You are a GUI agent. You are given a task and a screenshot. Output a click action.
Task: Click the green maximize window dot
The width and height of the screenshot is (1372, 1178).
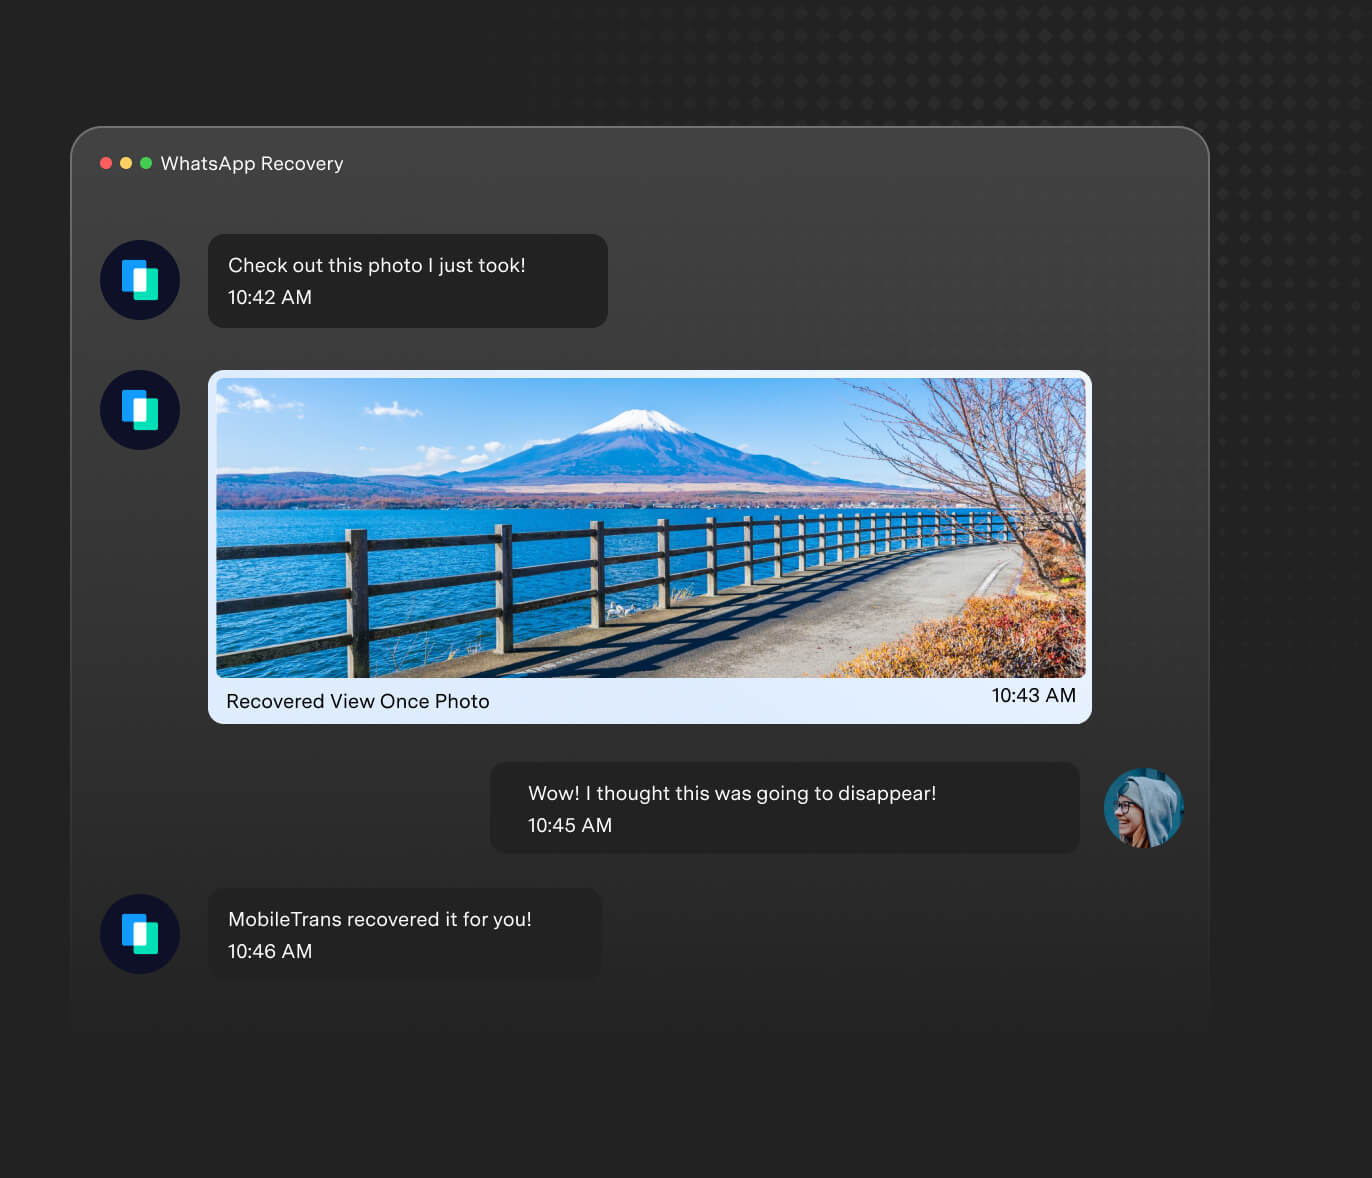(x=146, y=163)
